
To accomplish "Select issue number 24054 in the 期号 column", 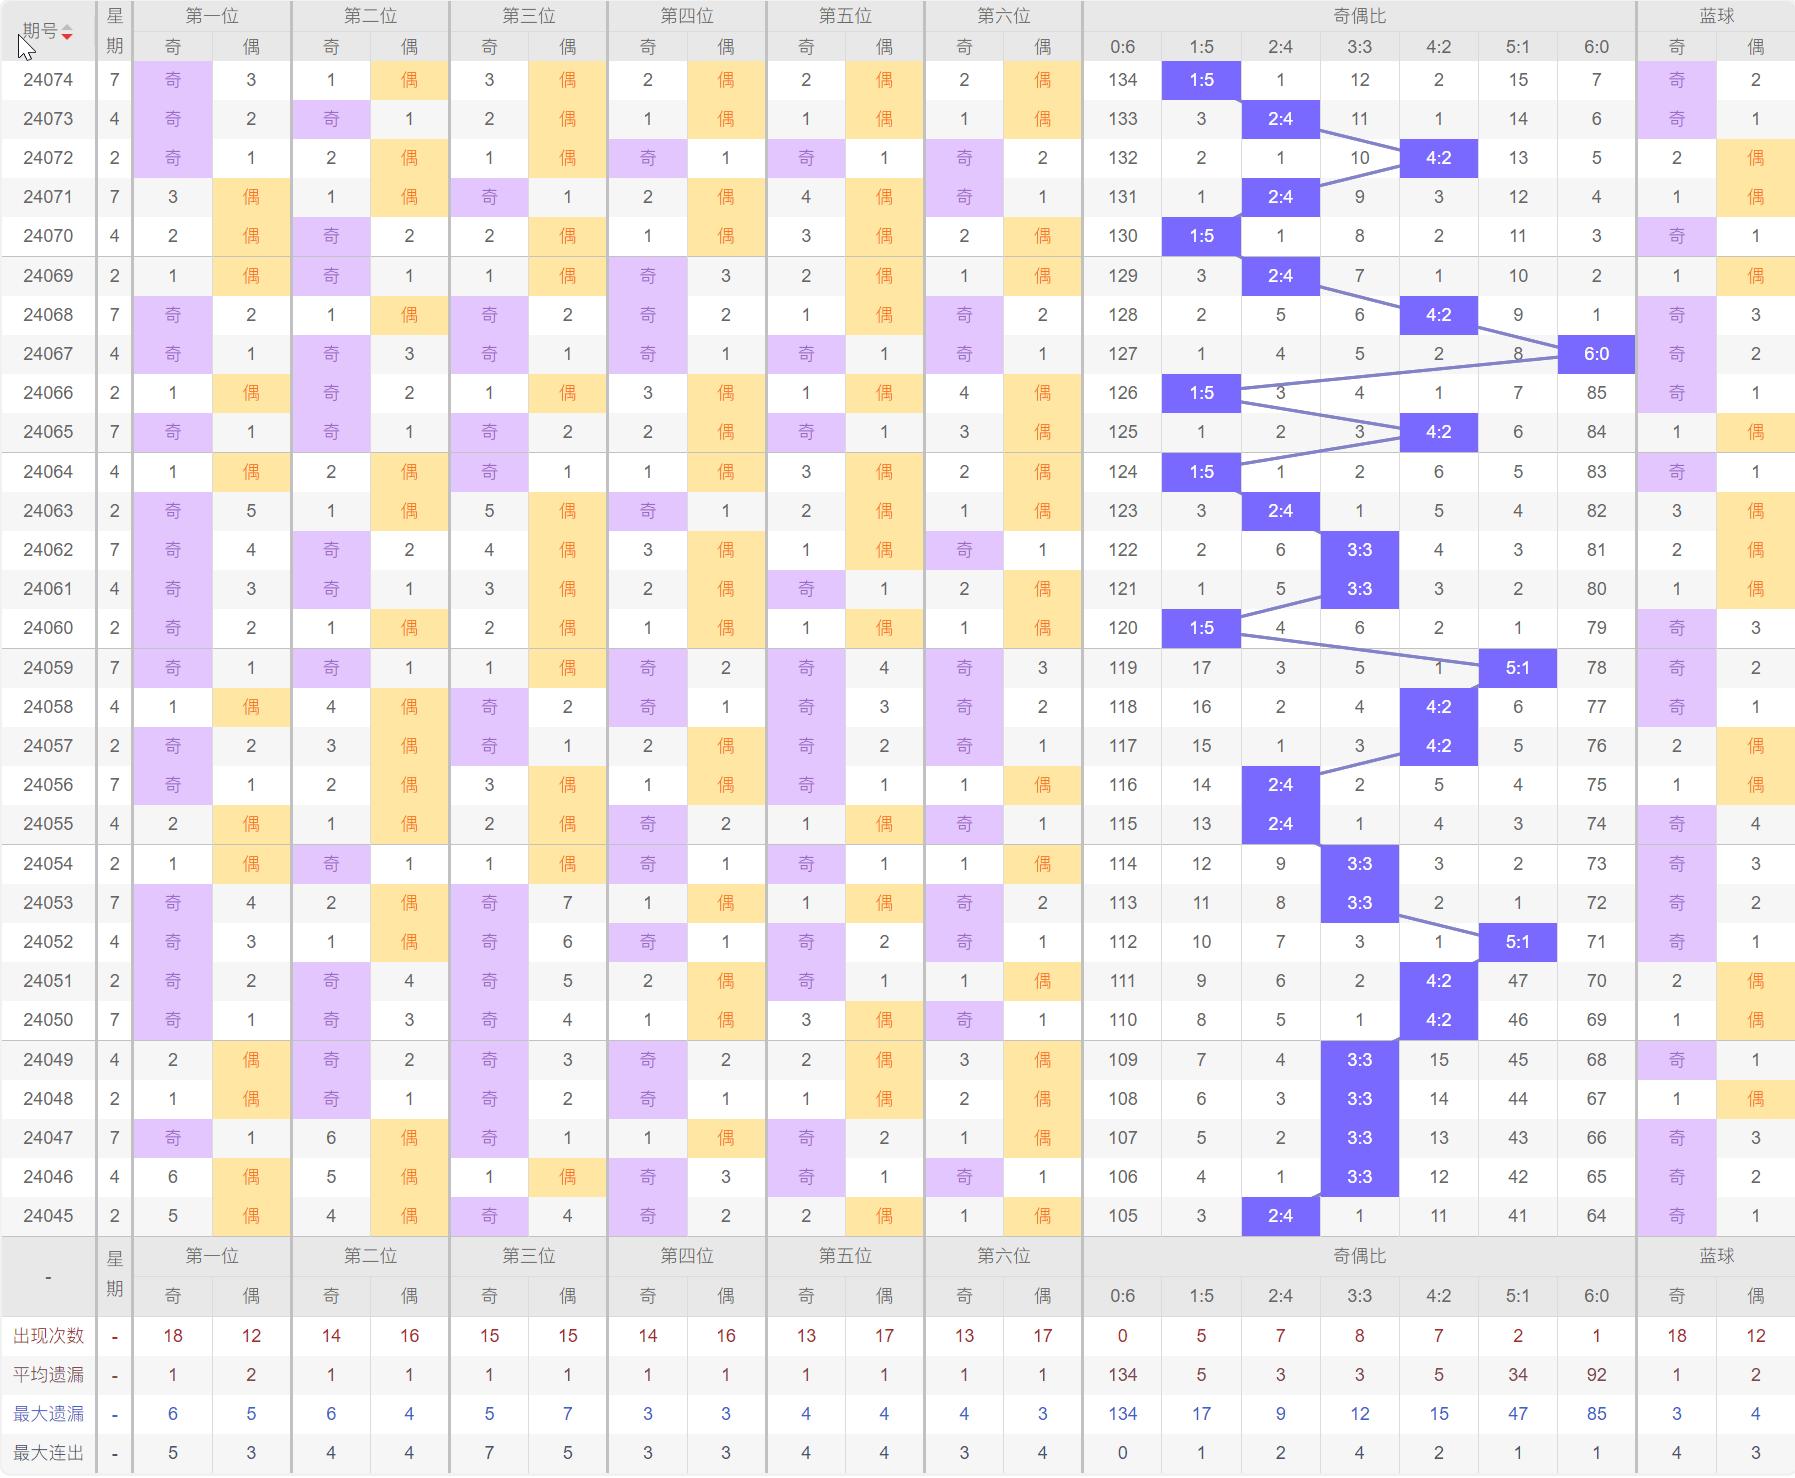I will point(48,864).
